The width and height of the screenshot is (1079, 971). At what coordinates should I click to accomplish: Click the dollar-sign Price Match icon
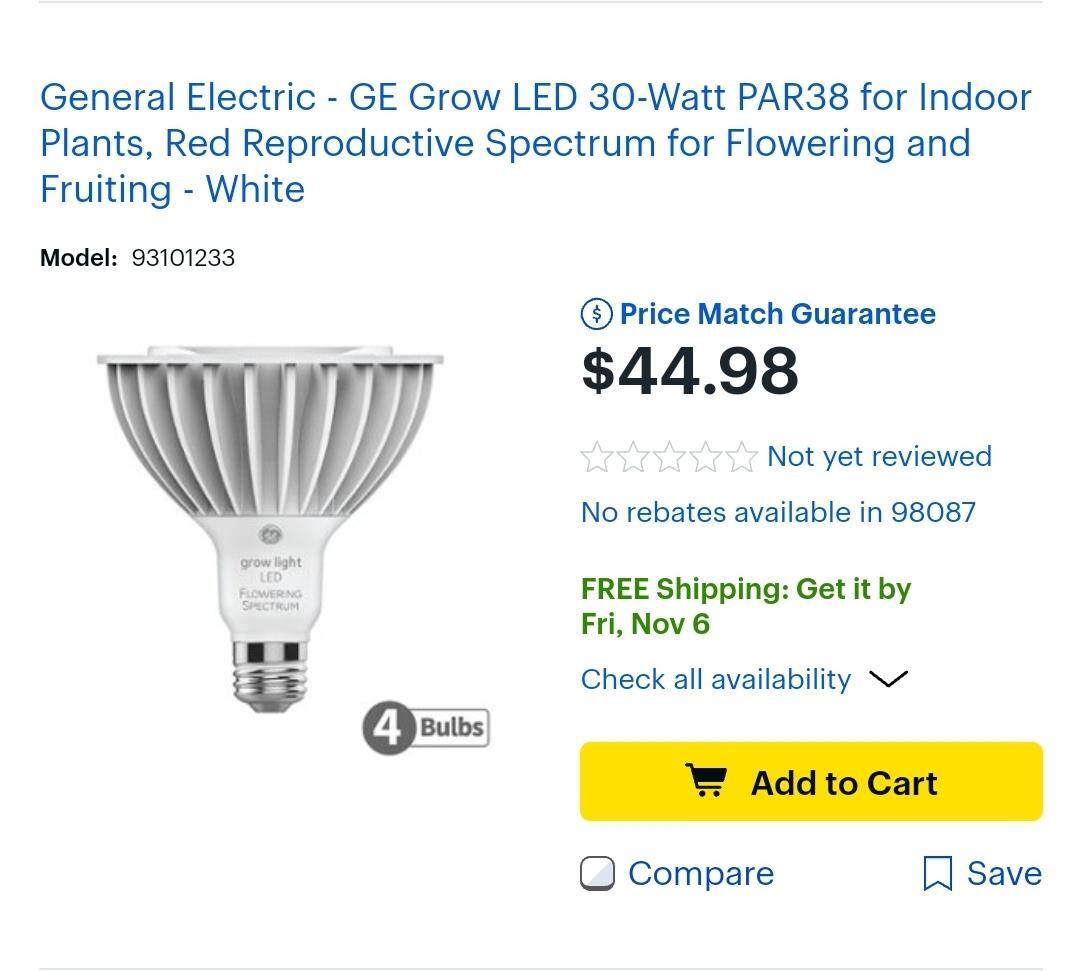coord(597,314)
